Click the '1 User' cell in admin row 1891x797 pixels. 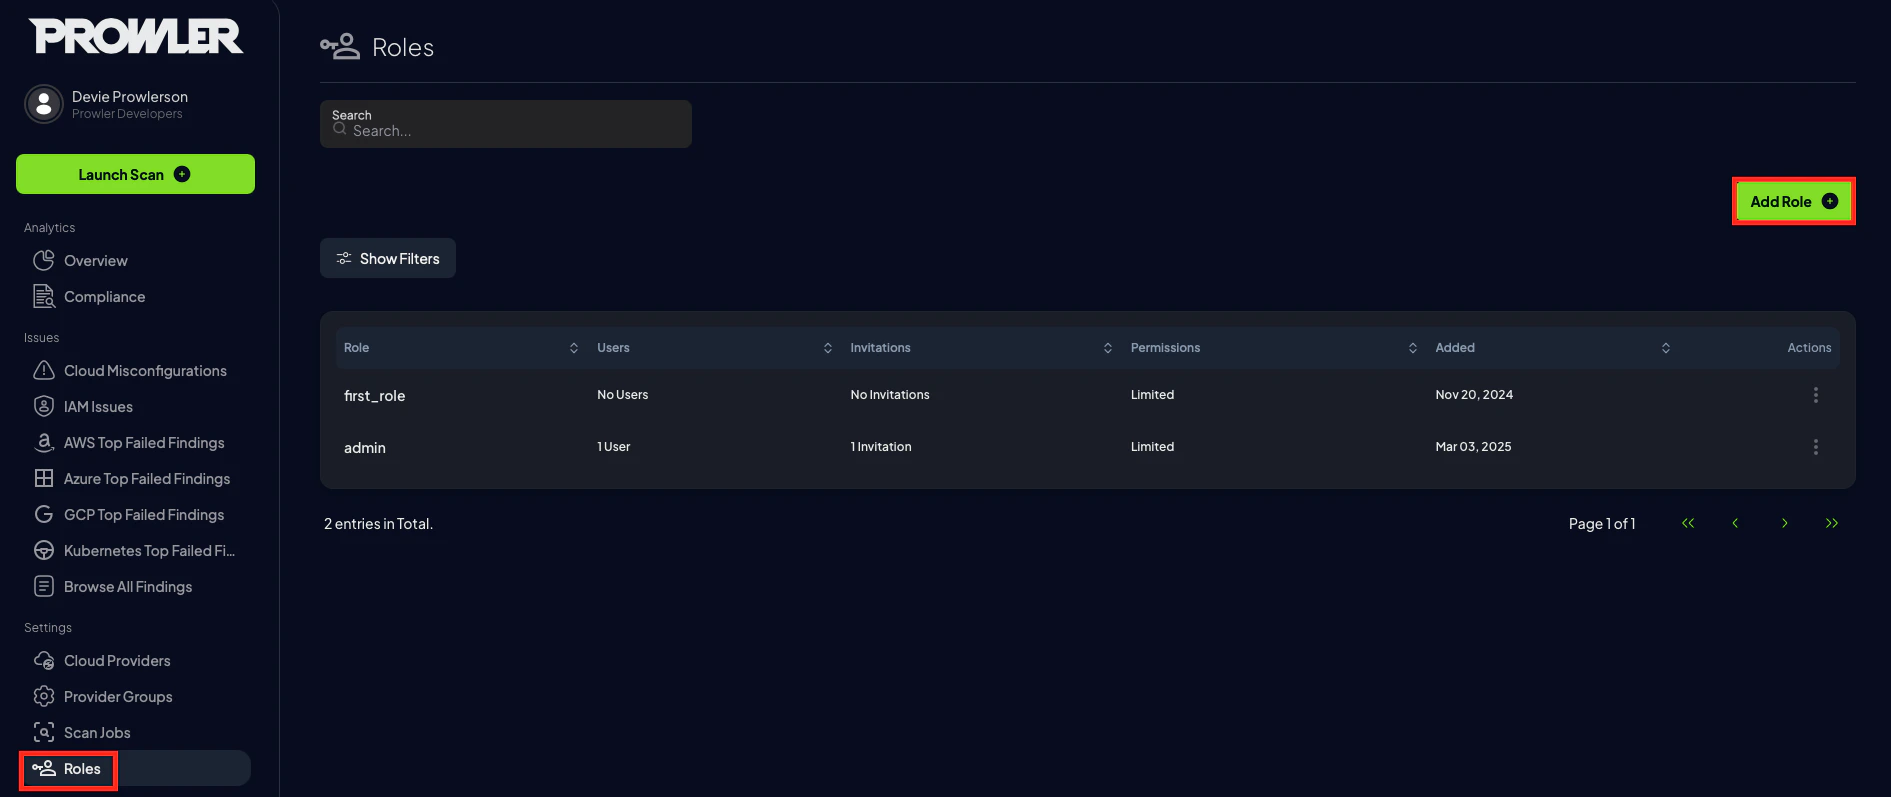click(x=614, y=447)
